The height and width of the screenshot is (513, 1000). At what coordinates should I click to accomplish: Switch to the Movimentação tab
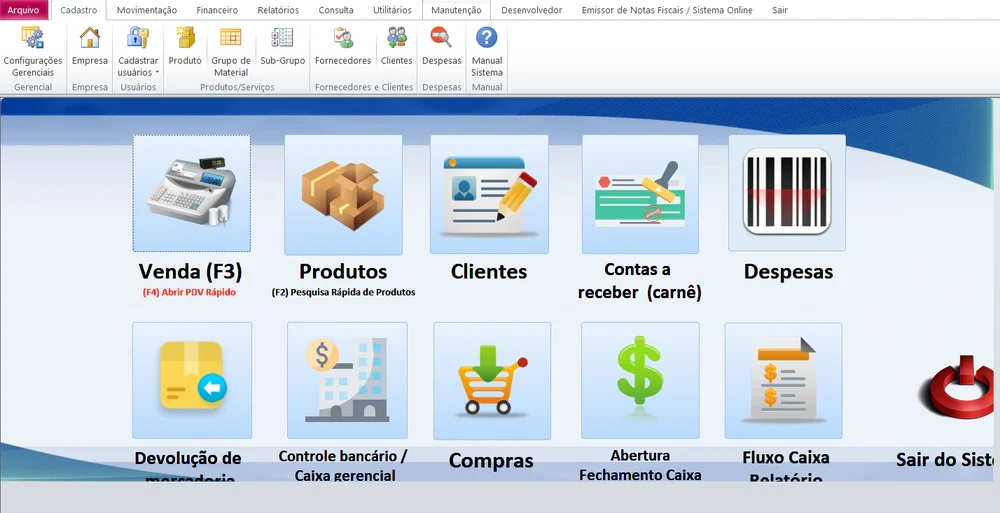[147, 10]
